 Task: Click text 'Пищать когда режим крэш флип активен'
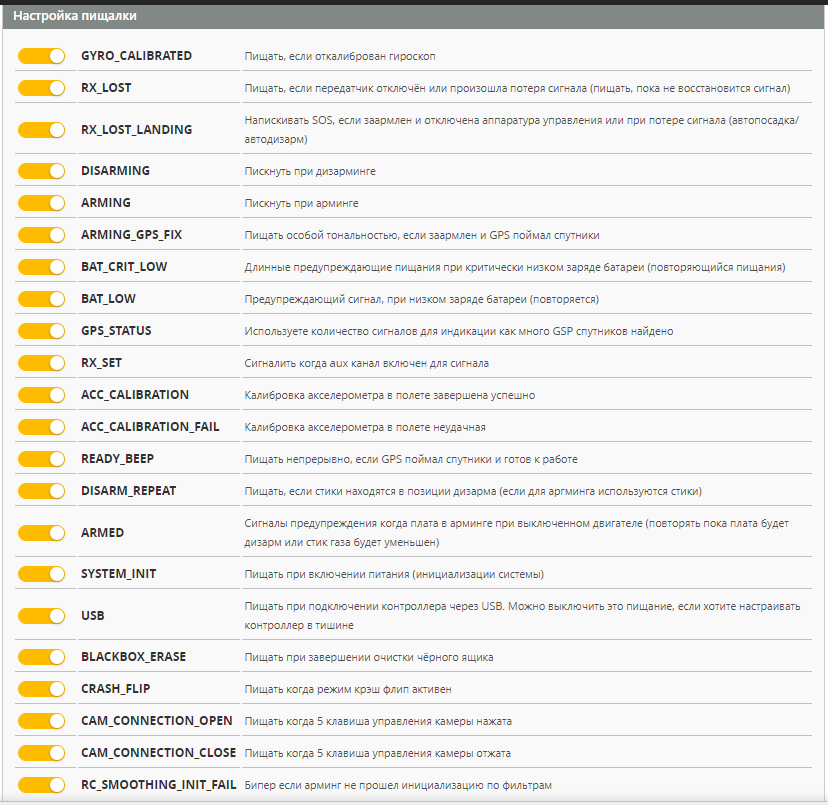tap(348, 690)
